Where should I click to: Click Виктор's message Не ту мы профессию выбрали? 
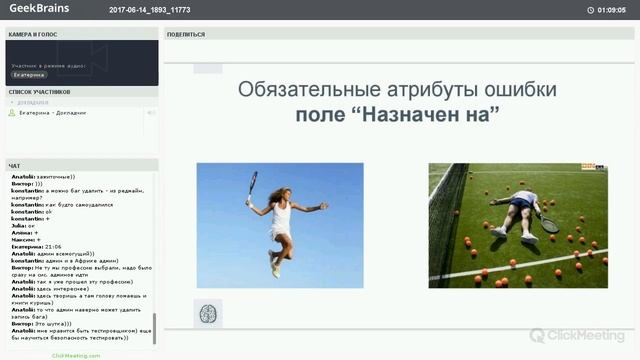tap(82, 271)
